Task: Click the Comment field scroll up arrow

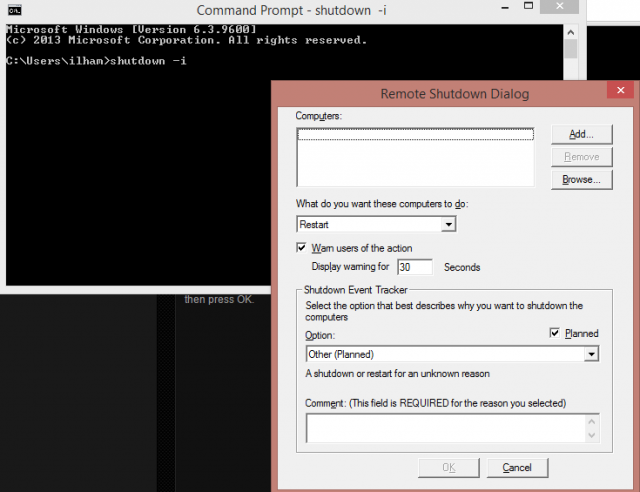Action: (592, 421)
